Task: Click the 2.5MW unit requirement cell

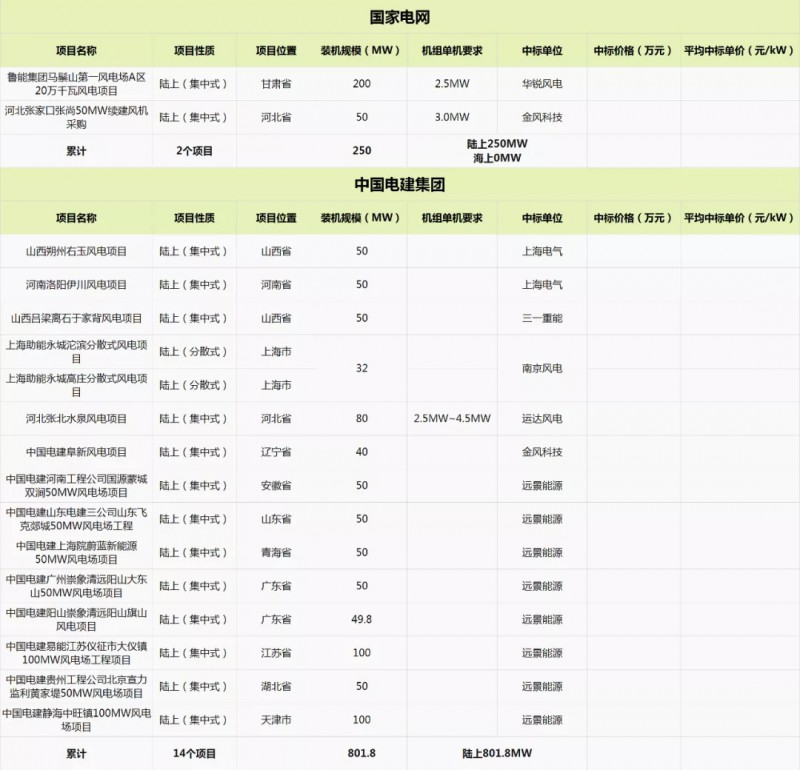Action: coord(452,84)
